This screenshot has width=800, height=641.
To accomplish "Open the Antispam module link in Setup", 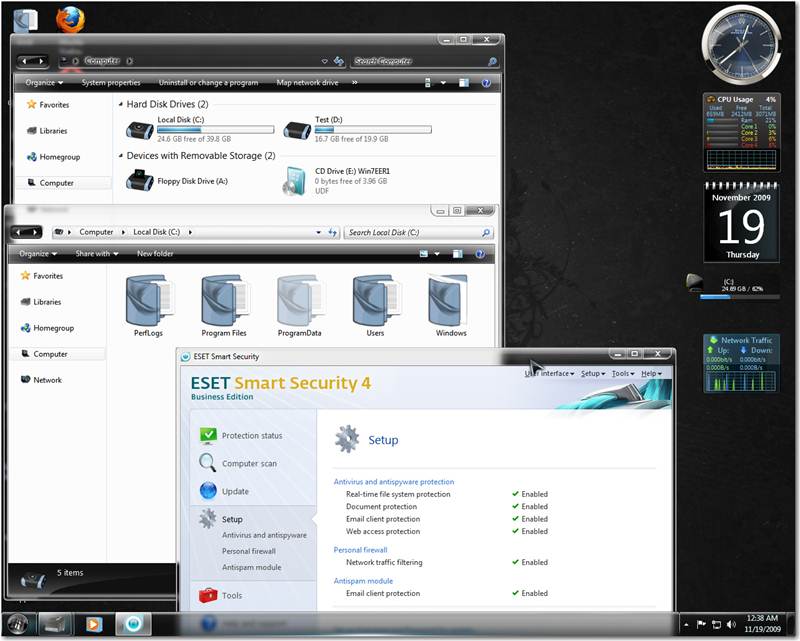I will point(363,581).
